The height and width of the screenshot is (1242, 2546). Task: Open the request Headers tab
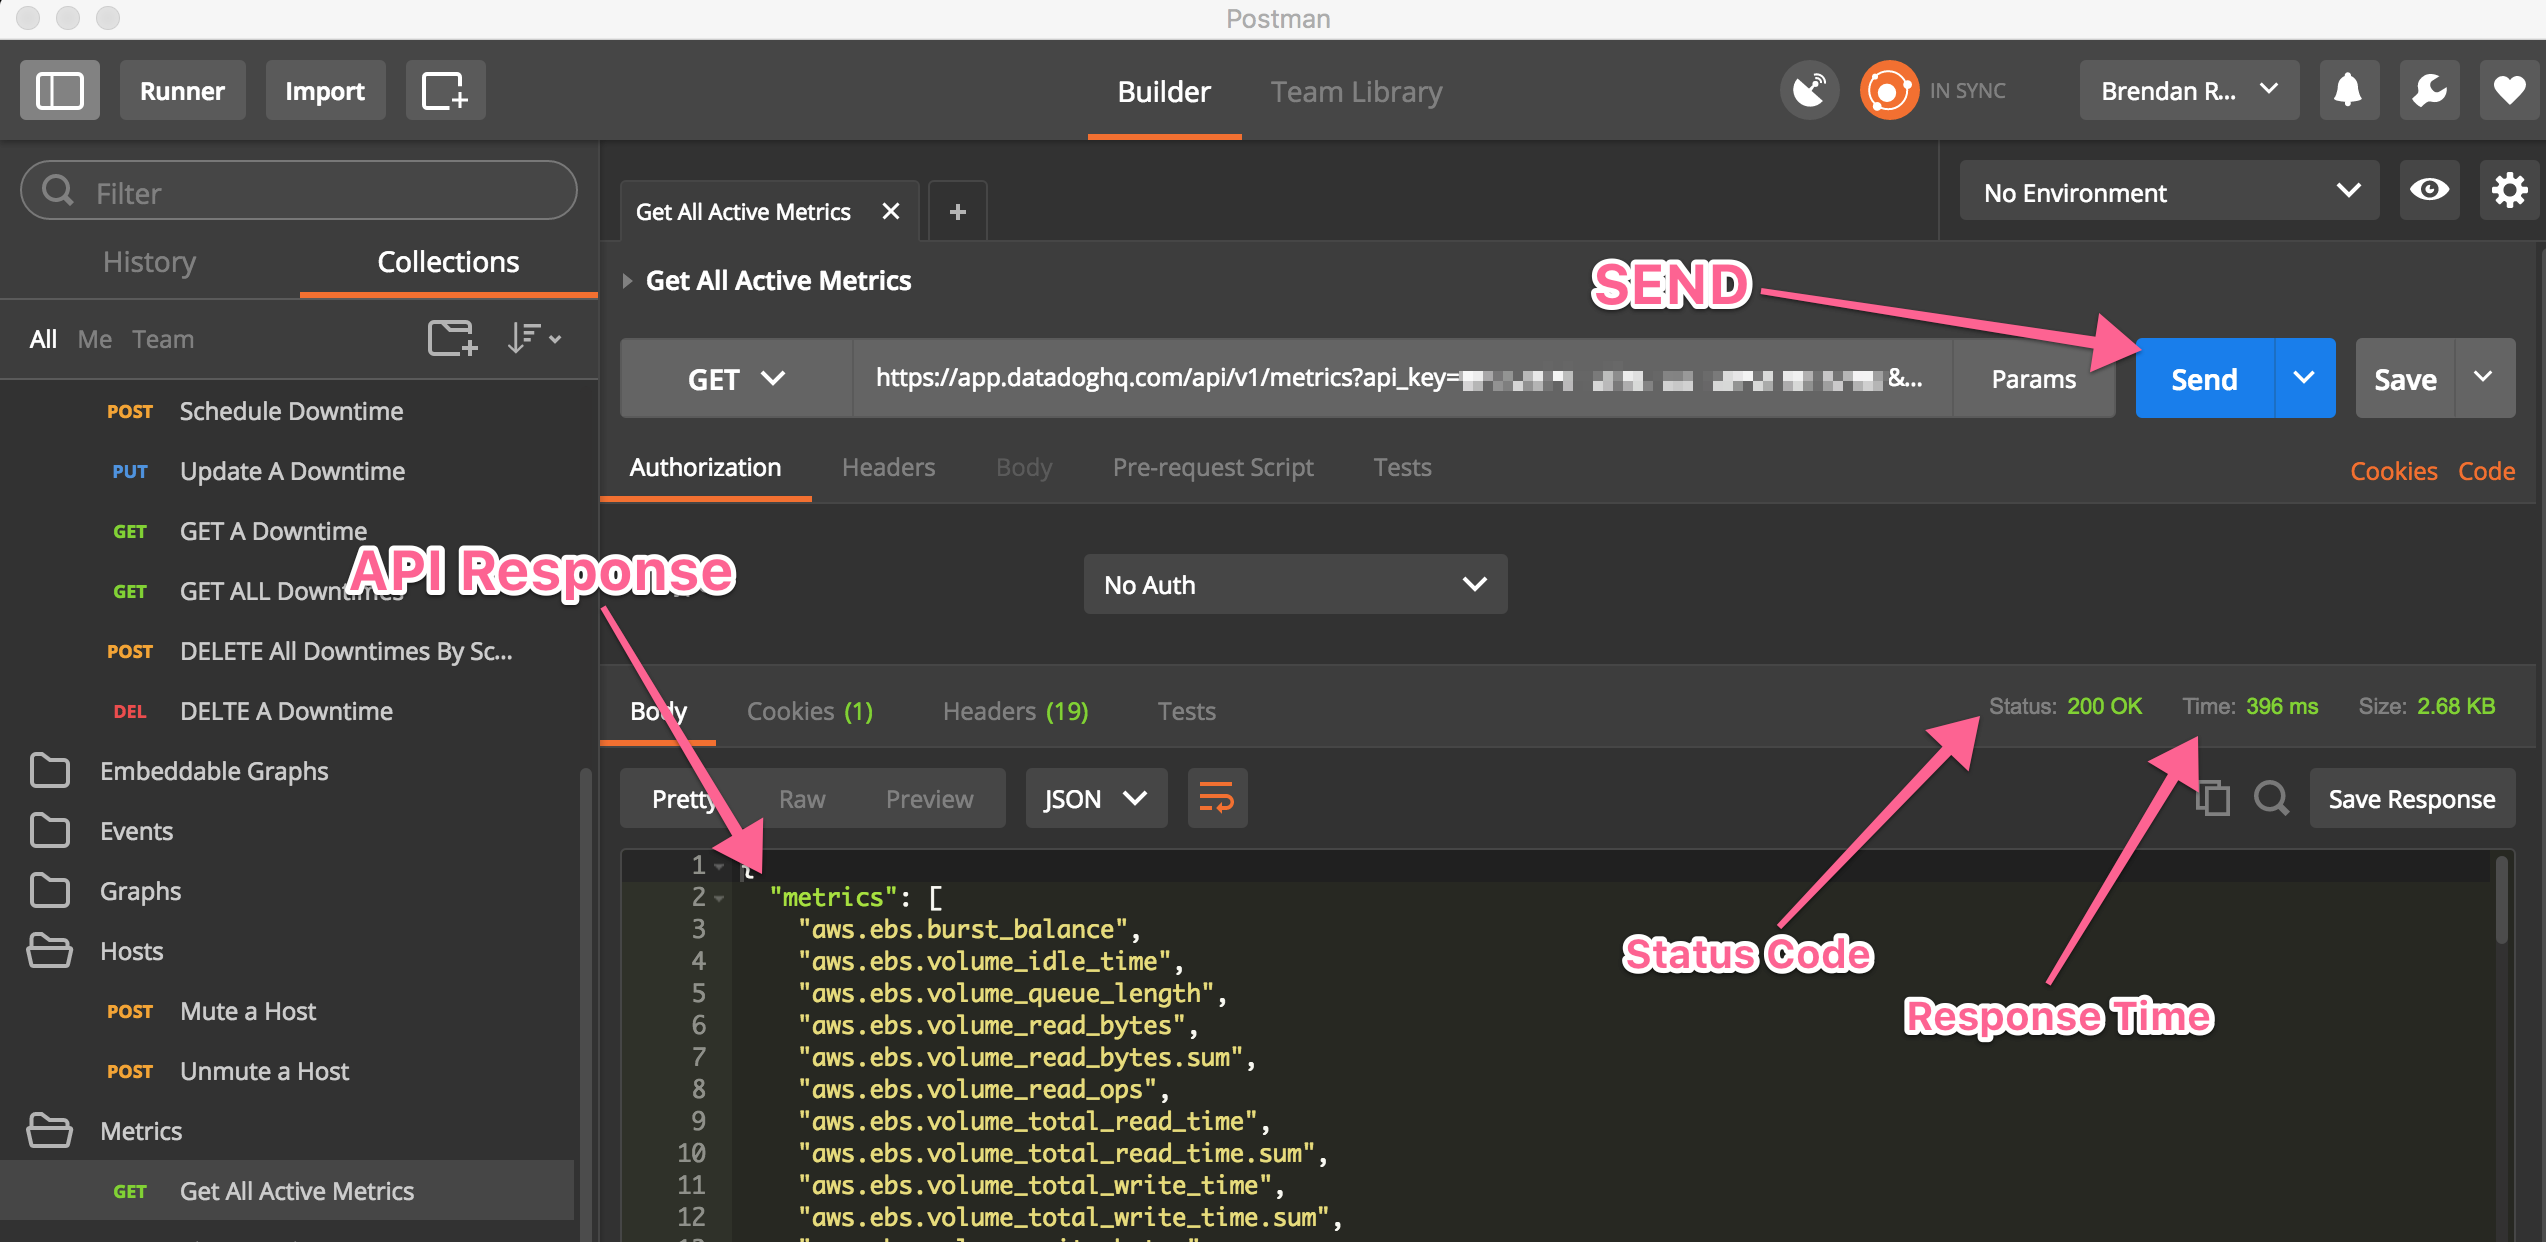888,467
